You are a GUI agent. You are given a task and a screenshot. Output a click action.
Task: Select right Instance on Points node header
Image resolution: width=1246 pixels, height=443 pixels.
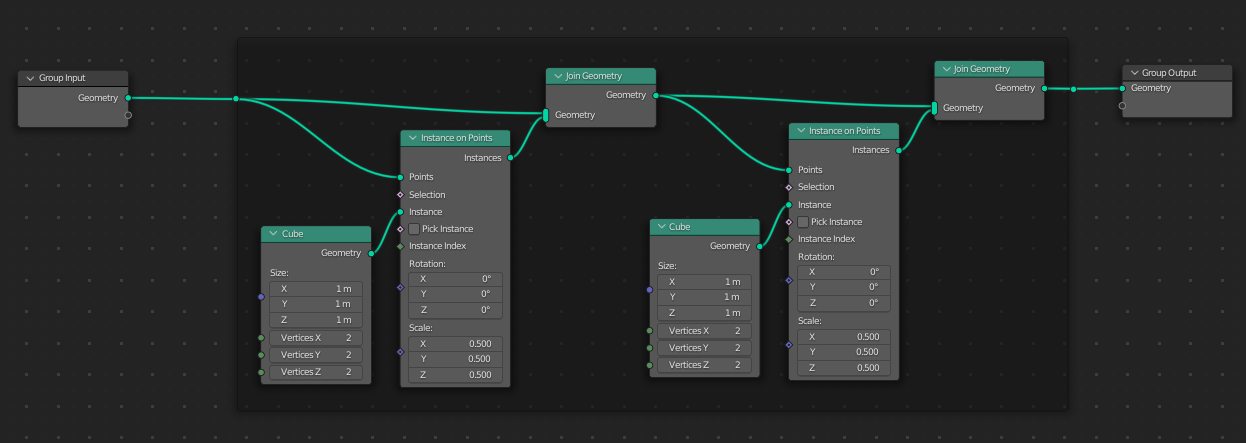844,131
